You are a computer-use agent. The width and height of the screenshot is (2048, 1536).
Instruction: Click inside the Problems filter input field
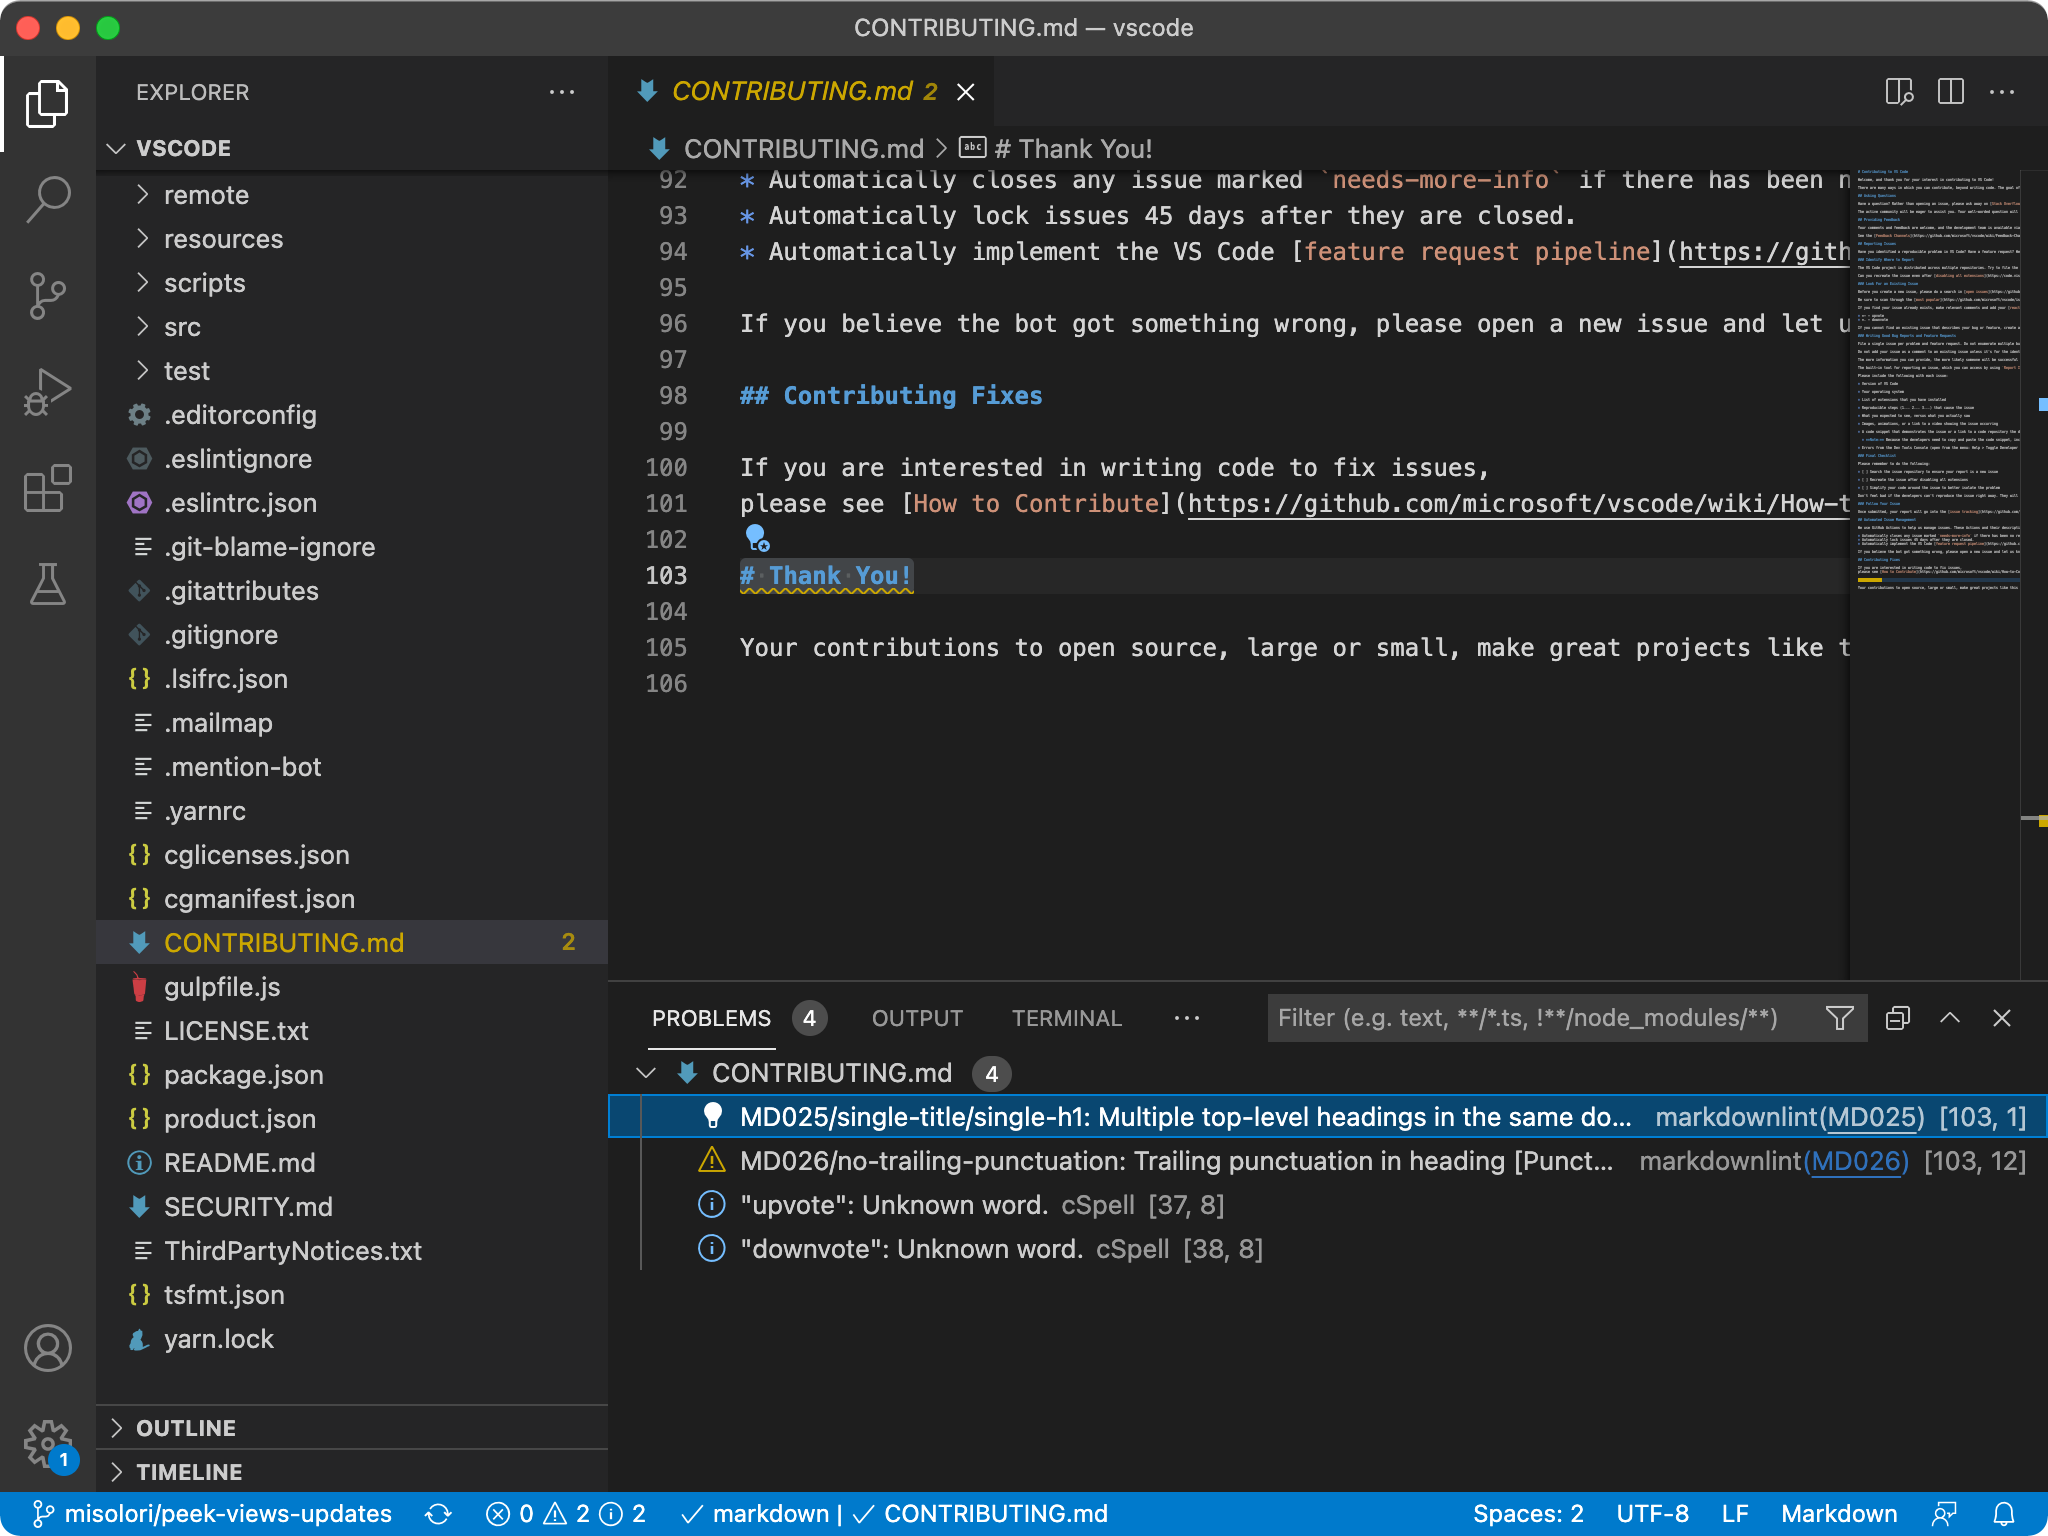(1500, 1018)
